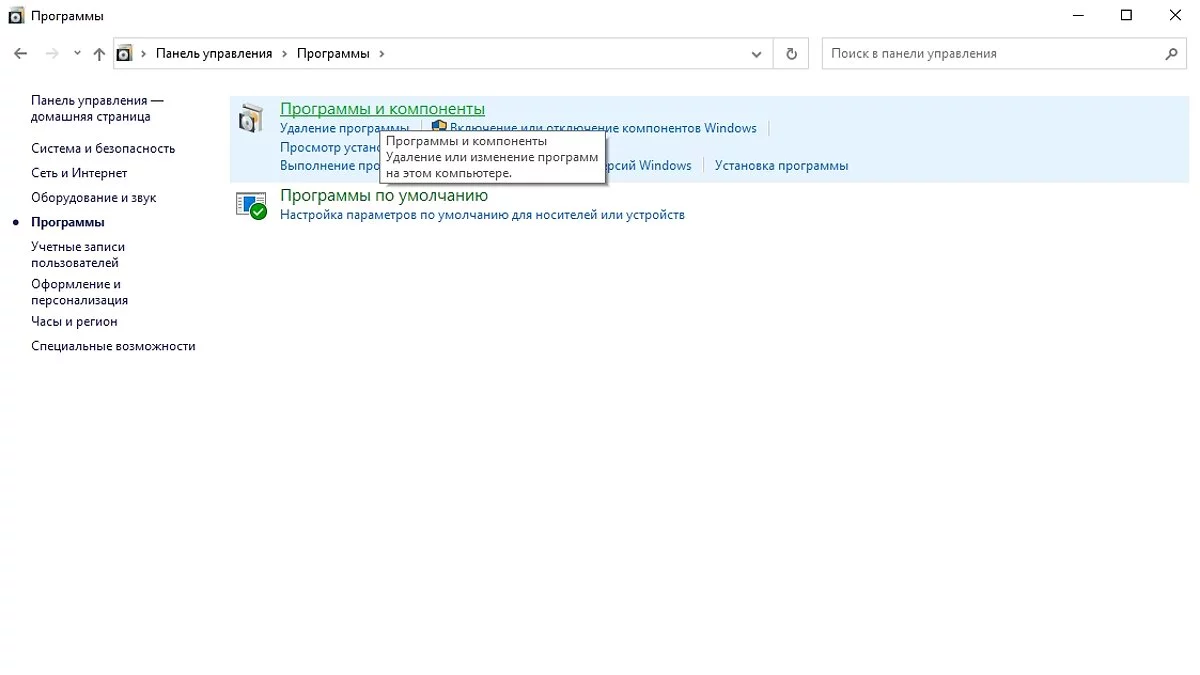Refresh the Control Panel view
1200x675 pixels.
click(792, 54)
